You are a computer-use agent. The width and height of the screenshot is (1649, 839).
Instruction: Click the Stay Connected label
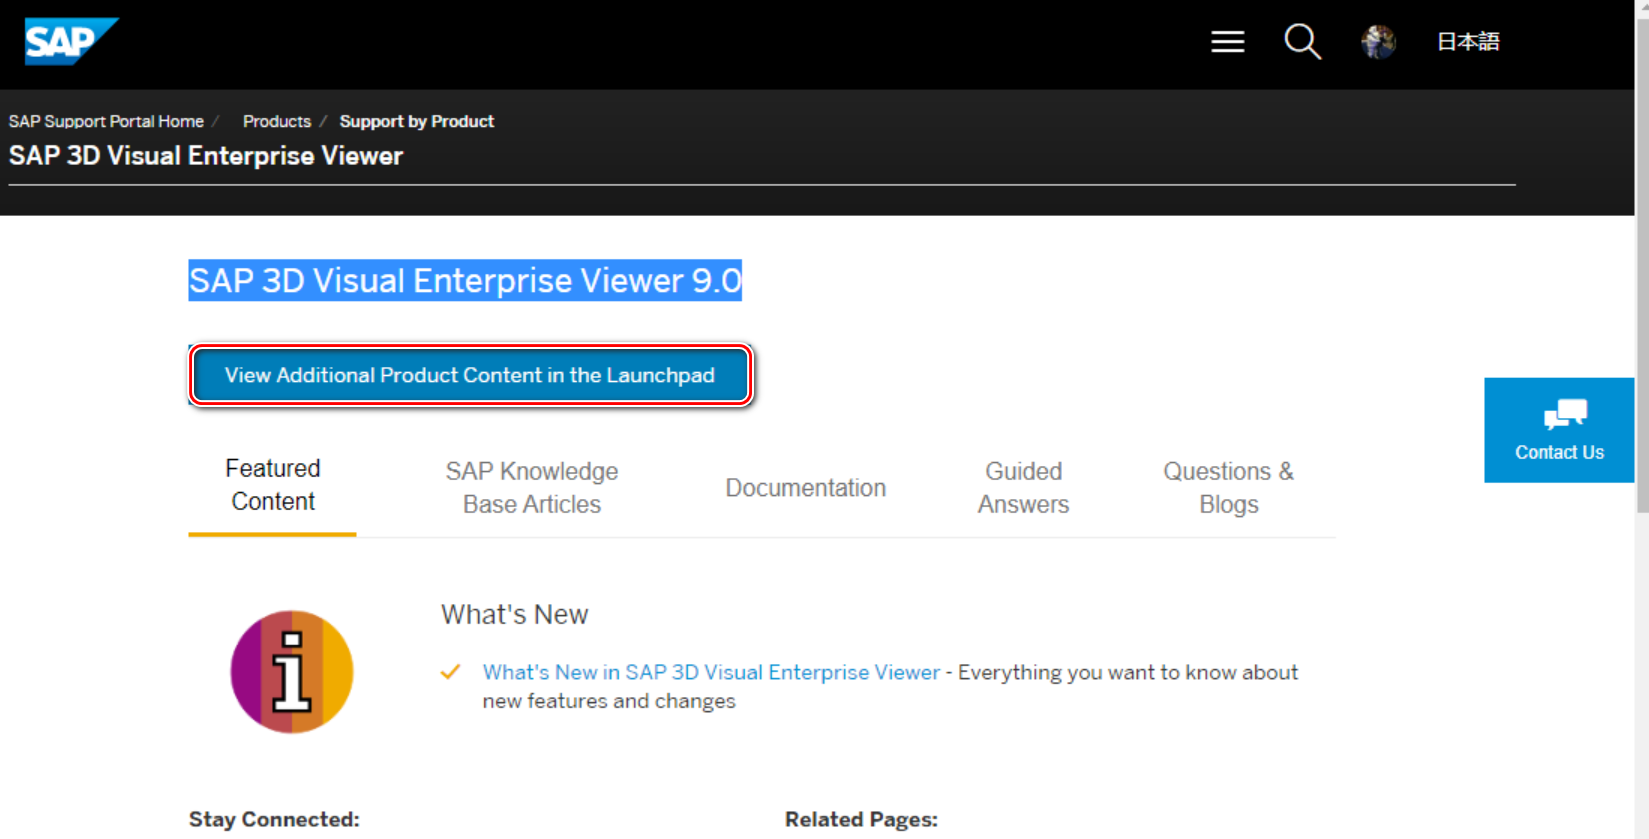(274, 819)
